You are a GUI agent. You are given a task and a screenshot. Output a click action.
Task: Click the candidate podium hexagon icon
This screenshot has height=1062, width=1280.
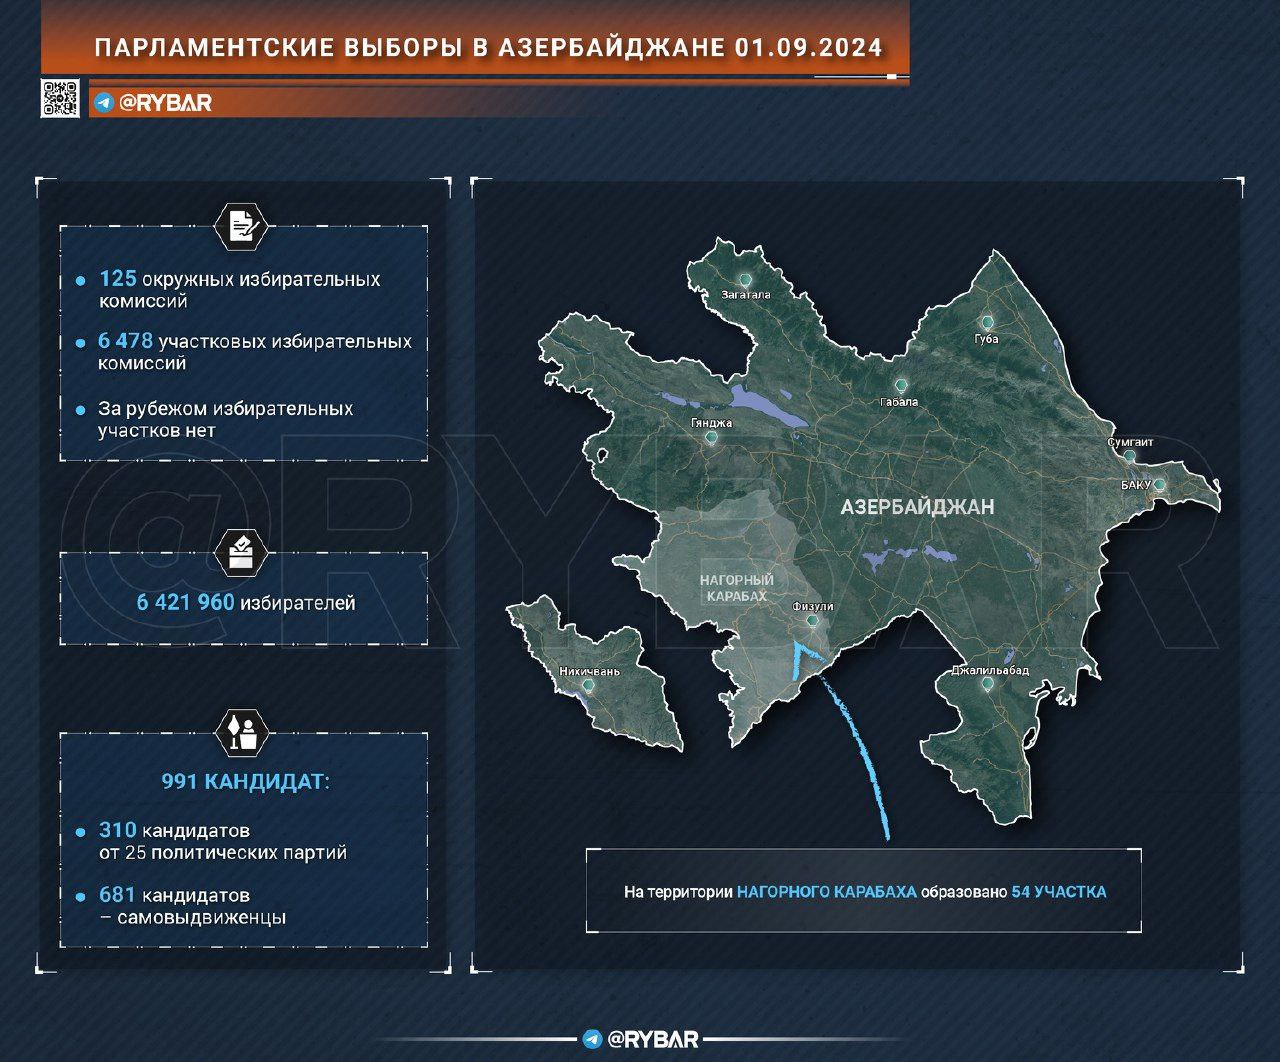pyautogui.click(x=242, y=733)
